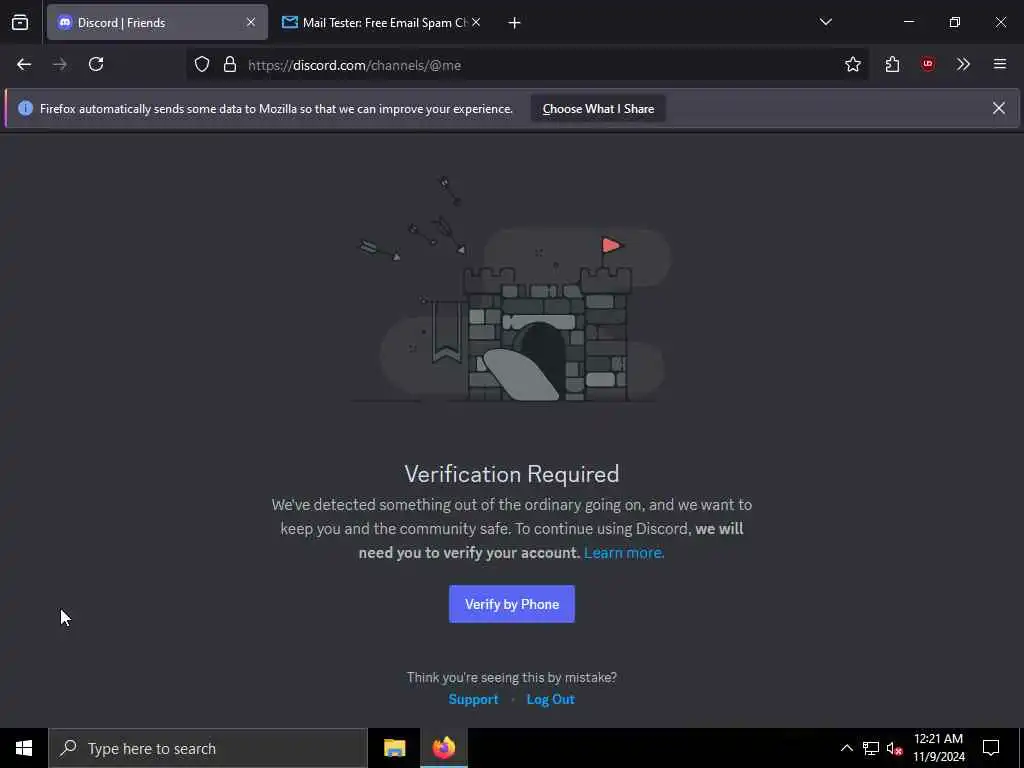Go forward one page
The height and width of the screenshot is (768, 1024).
(60, 65)
